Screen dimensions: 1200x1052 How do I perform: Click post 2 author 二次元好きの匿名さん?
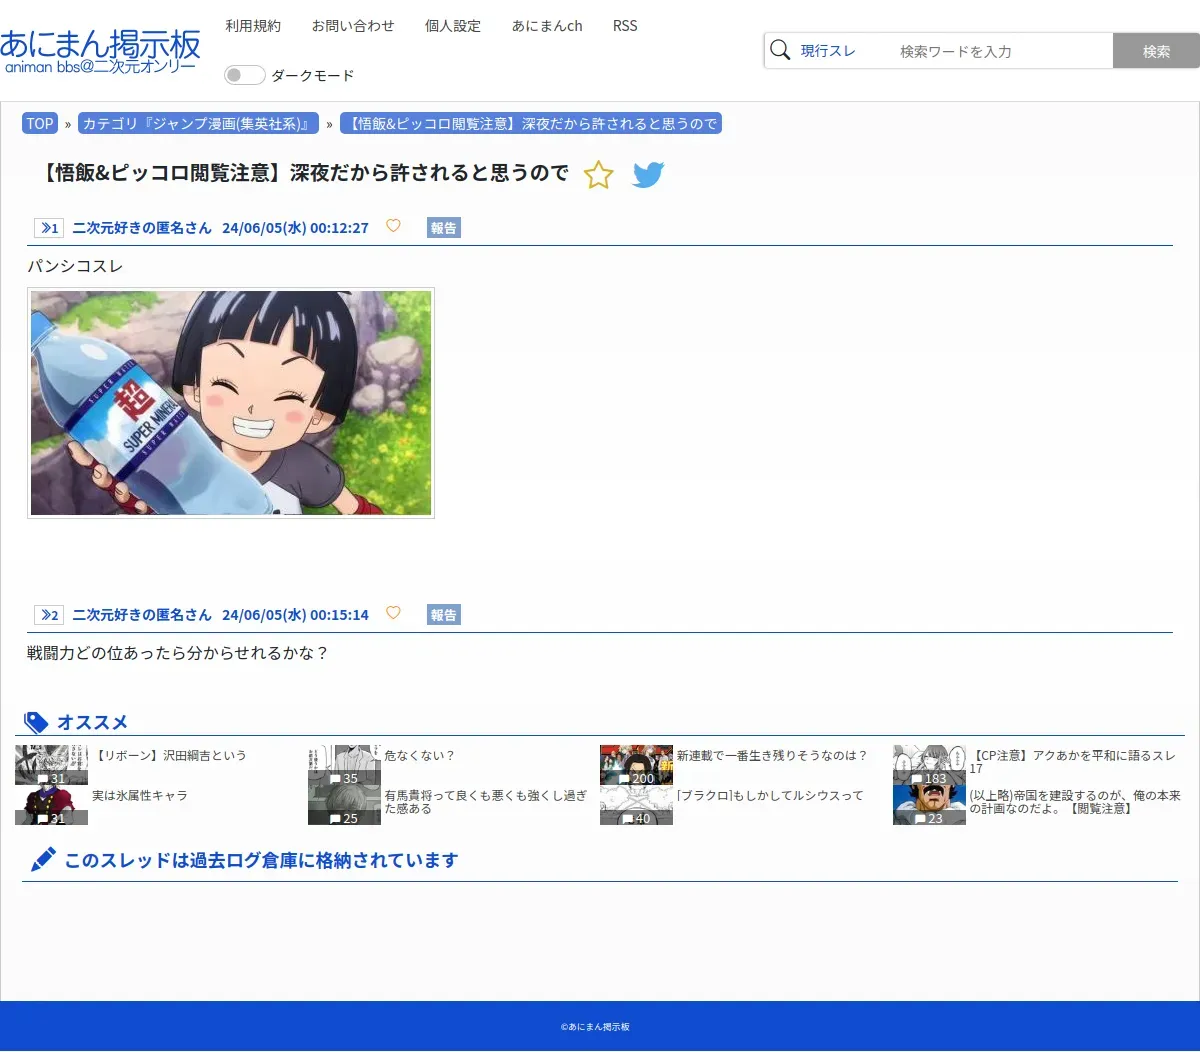[x=142, y=615]
